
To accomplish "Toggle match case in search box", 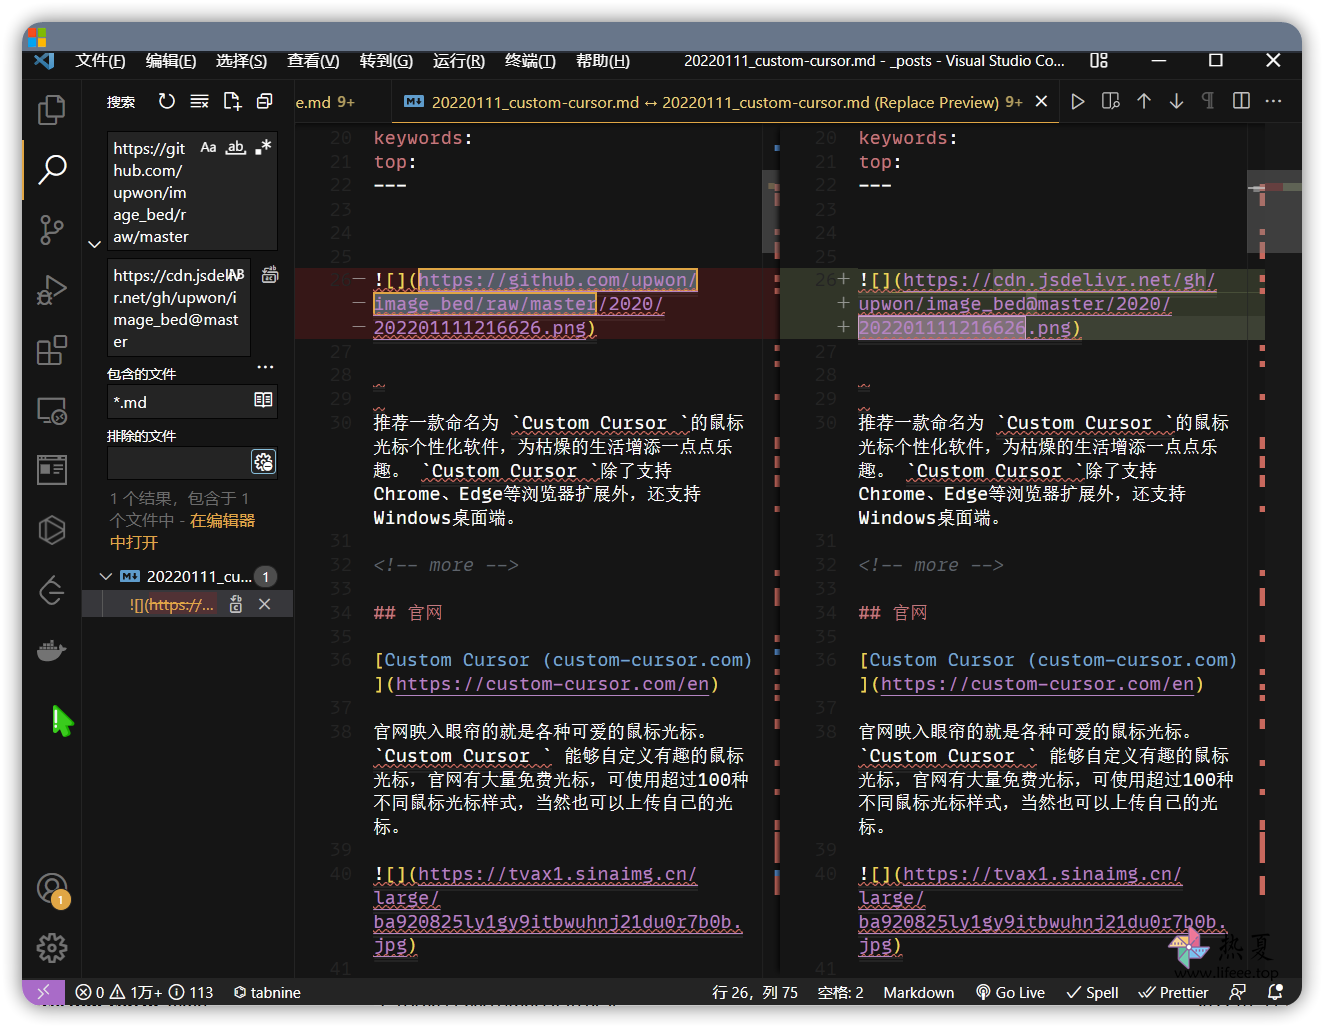I will [208, 147].
